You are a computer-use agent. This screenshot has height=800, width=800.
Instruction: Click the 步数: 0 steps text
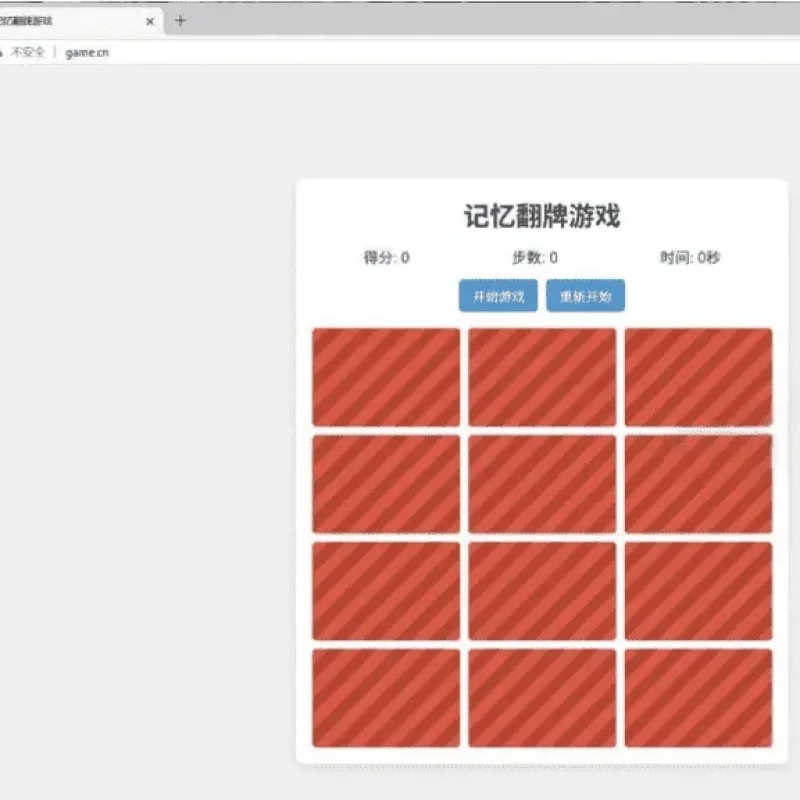(x=535, y=258)
